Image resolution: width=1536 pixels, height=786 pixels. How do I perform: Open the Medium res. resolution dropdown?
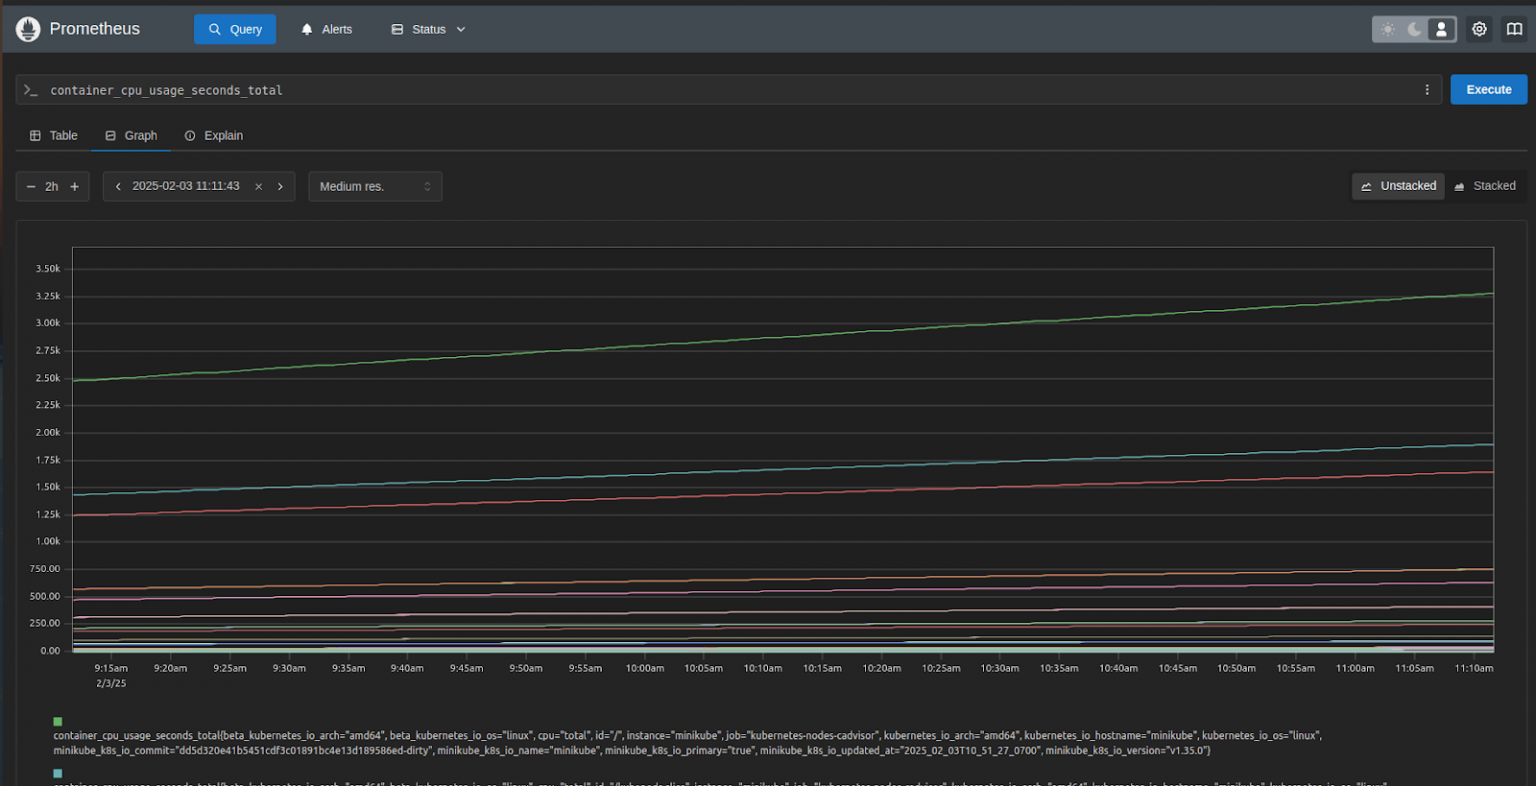coord(375,186)
